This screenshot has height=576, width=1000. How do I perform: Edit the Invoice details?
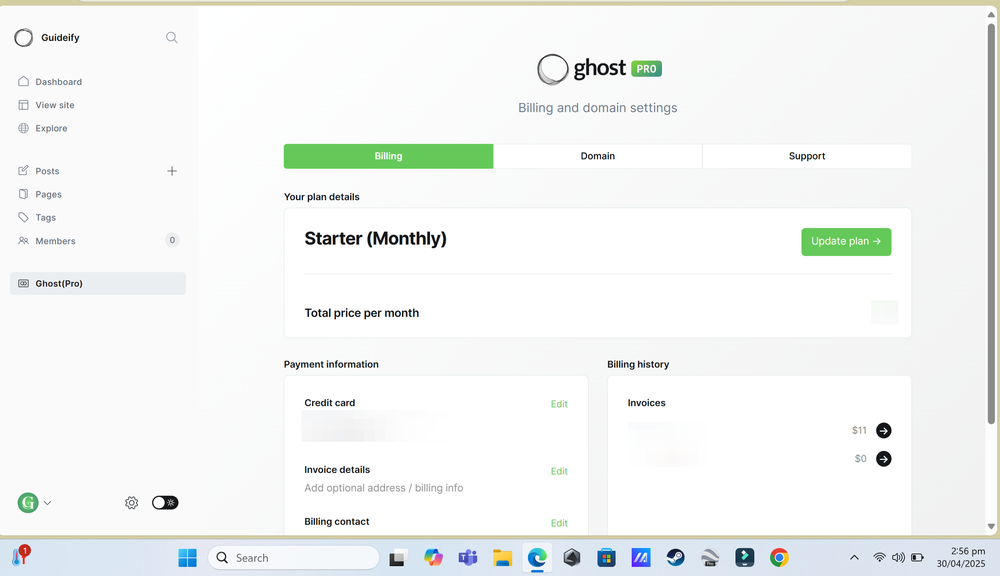[559, 471]
